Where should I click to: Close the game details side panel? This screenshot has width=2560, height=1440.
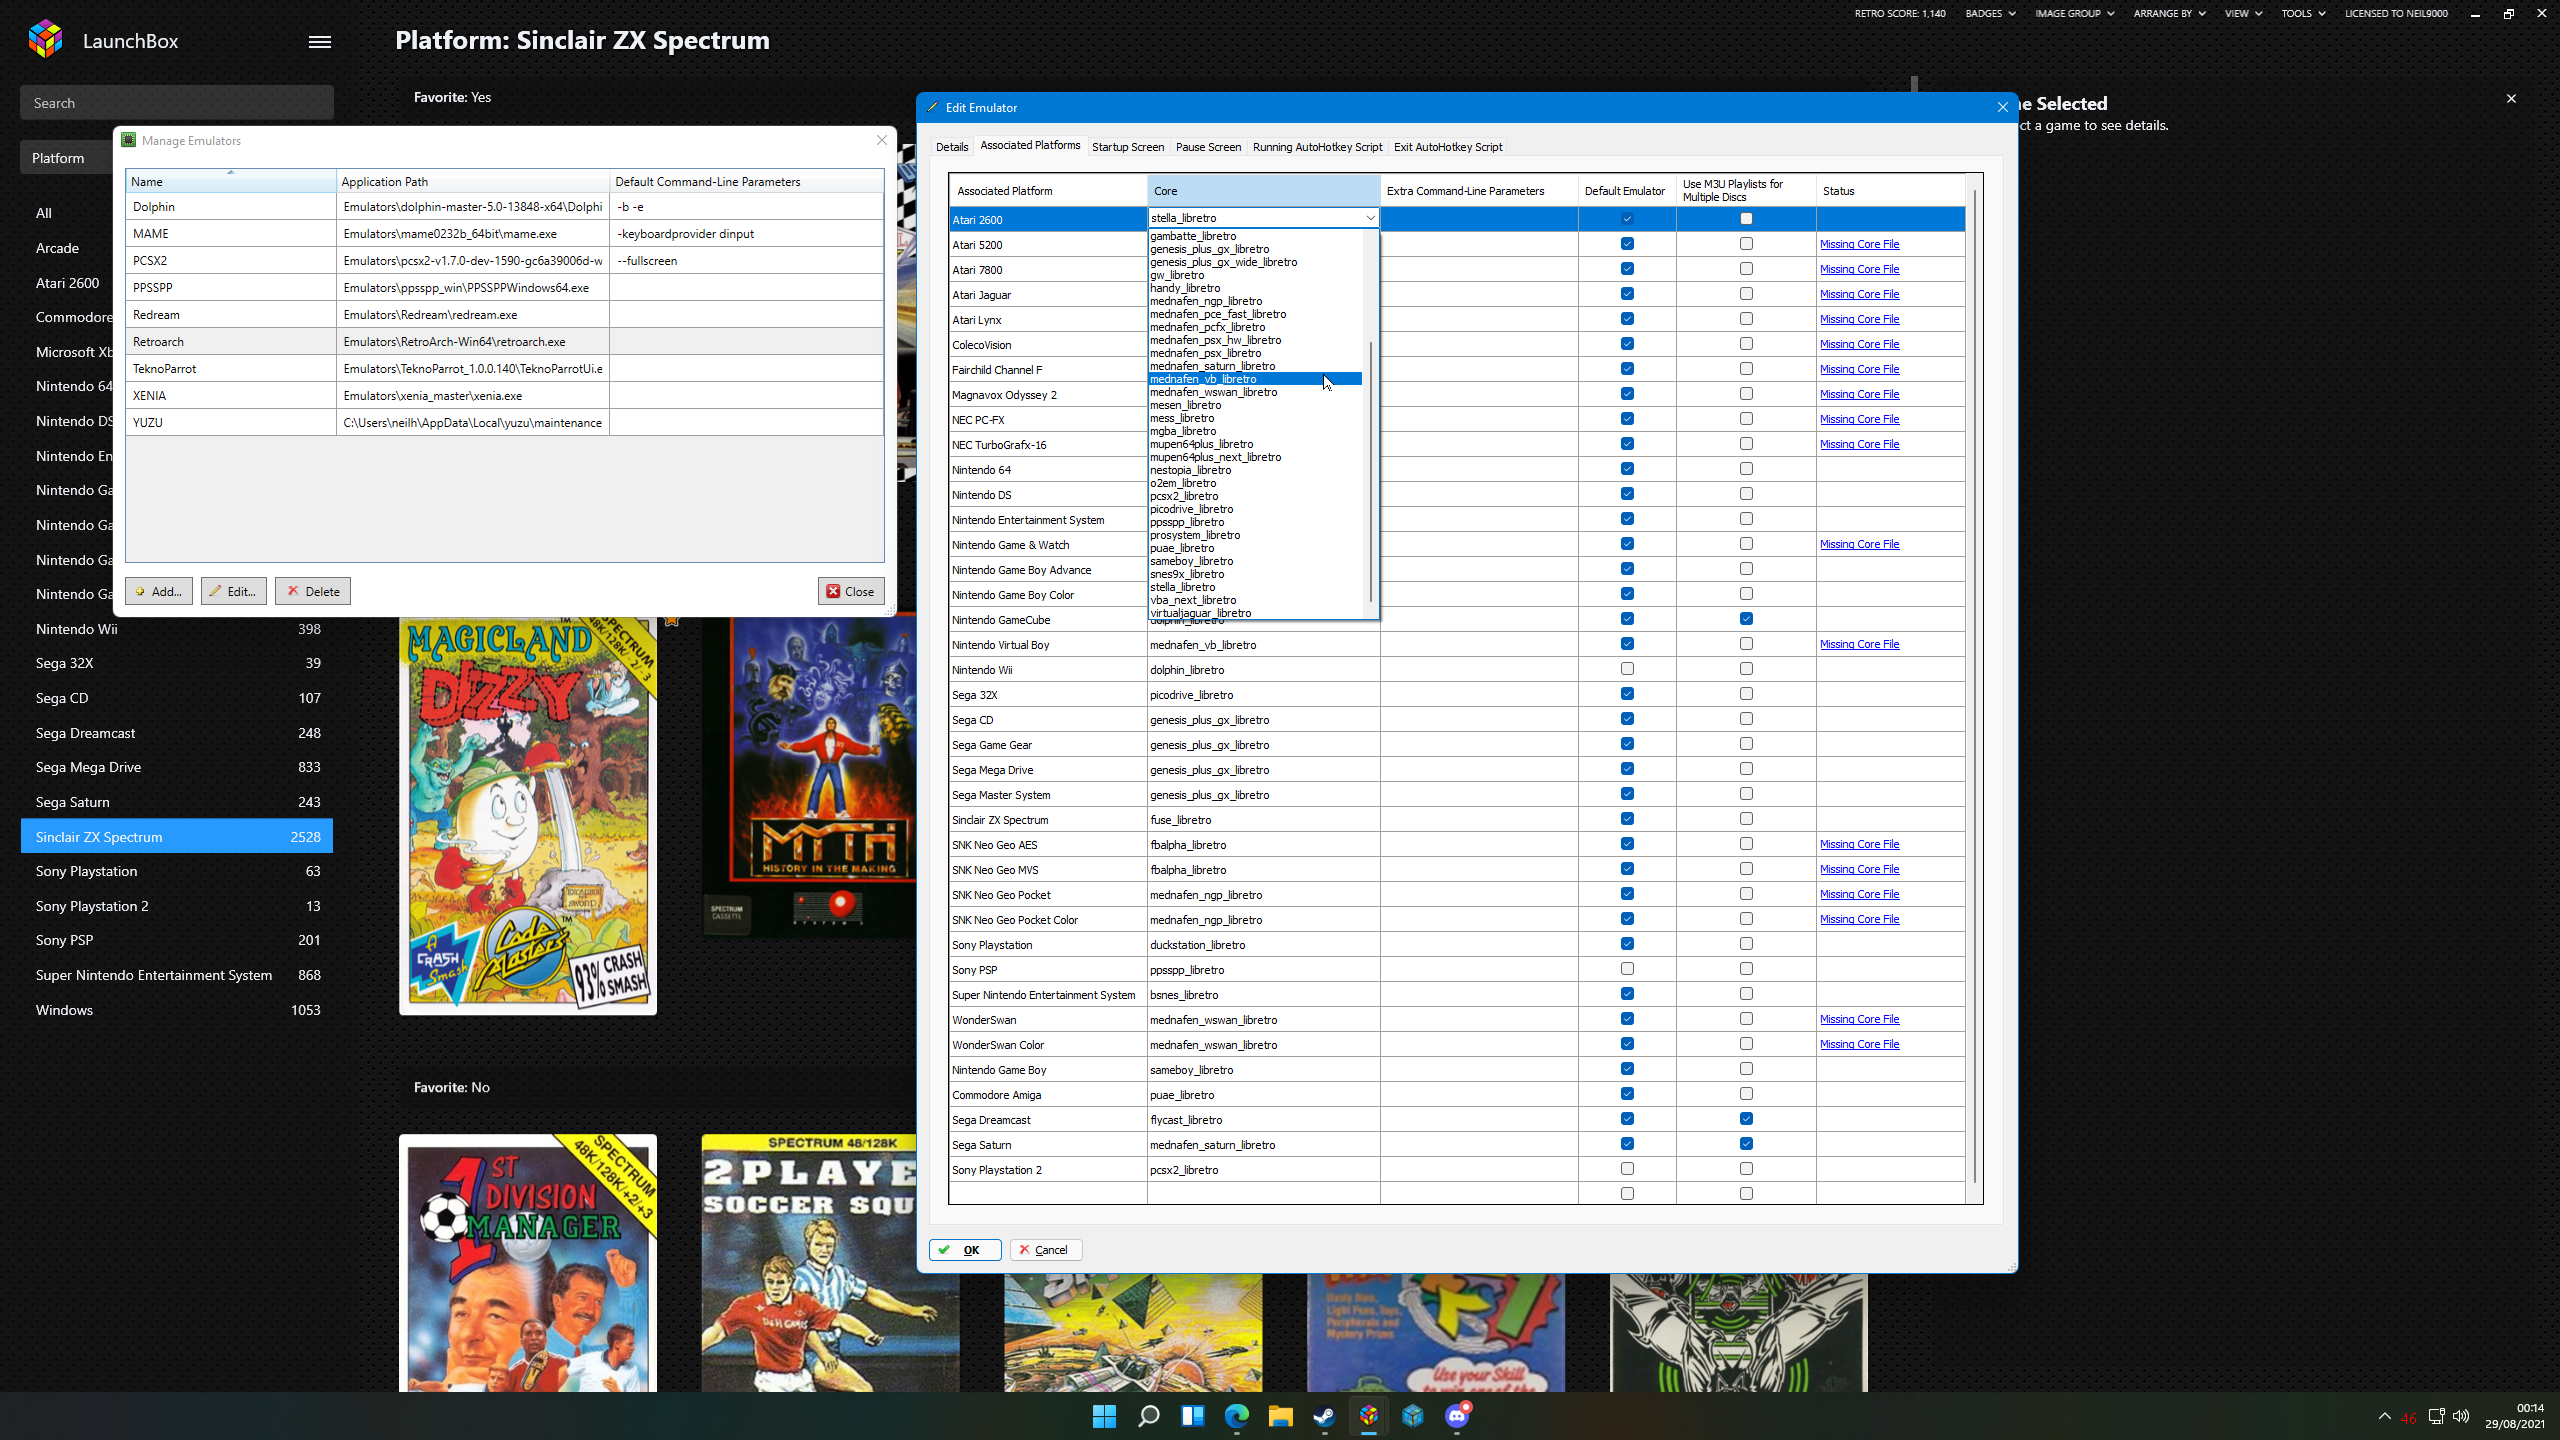tap(2511, 98)
